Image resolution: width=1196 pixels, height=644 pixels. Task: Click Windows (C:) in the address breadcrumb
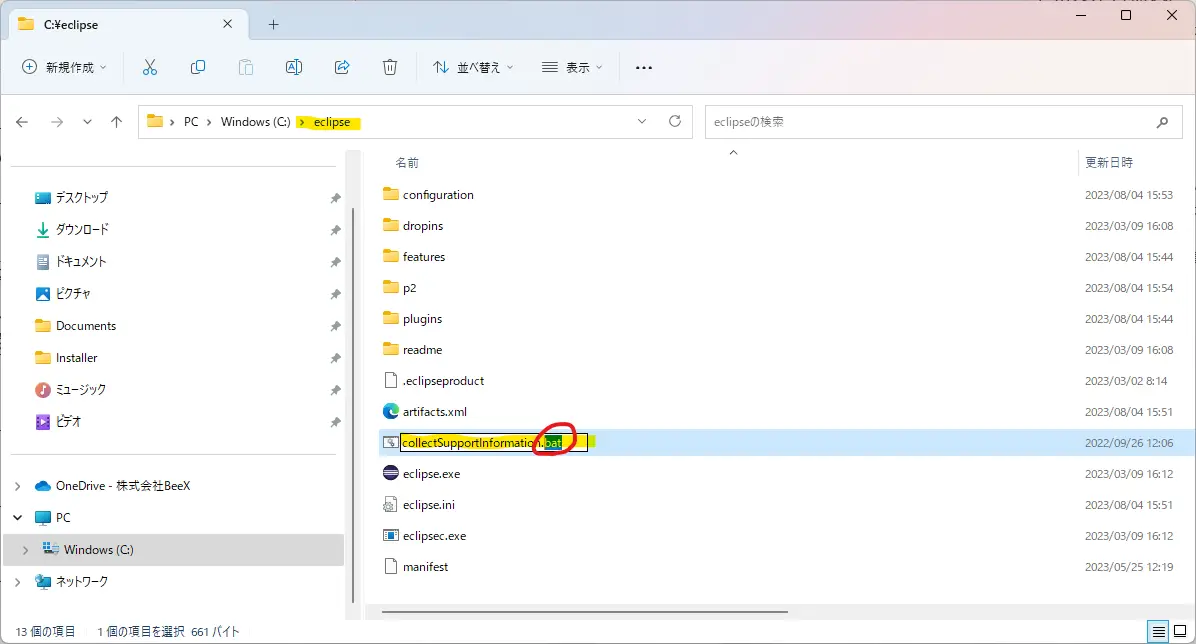[x=256, y=122]
